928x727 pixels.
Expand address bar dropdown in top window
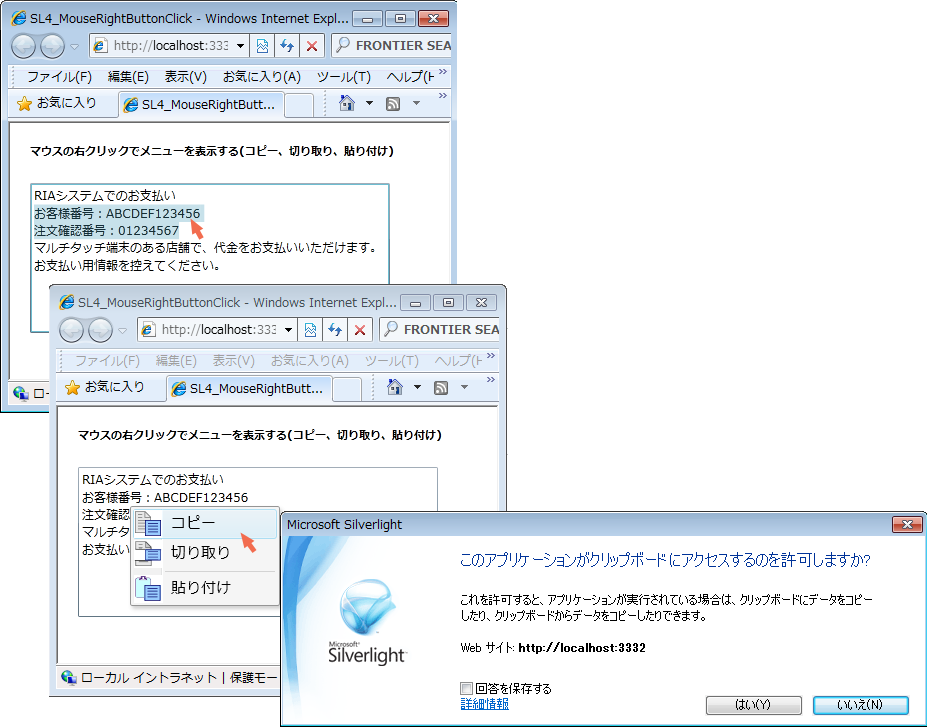coord(240,46)
